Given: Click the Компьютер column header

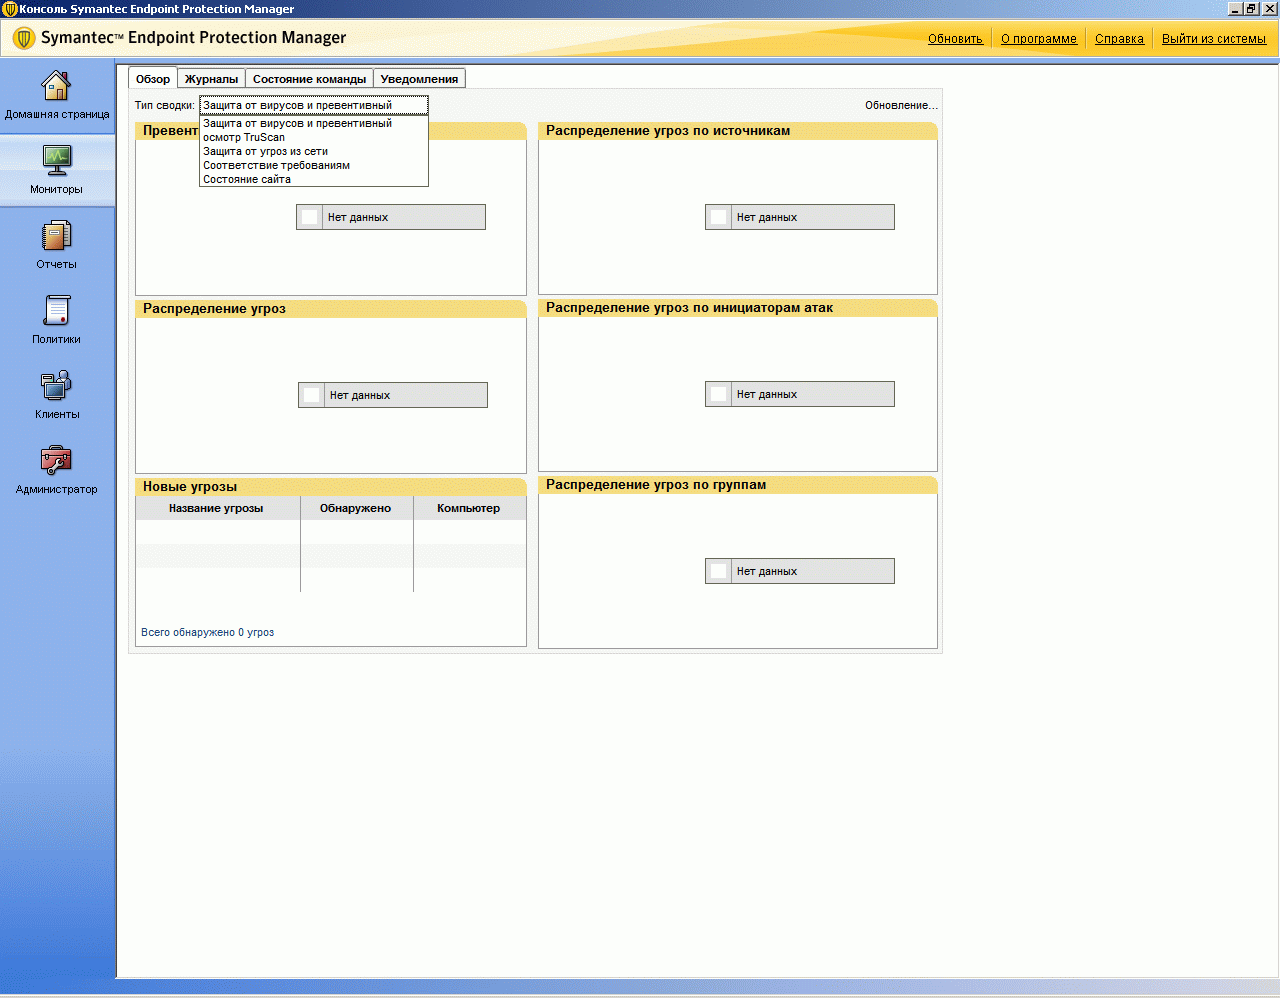Looking at the screenshot, I should pos(469,508).
